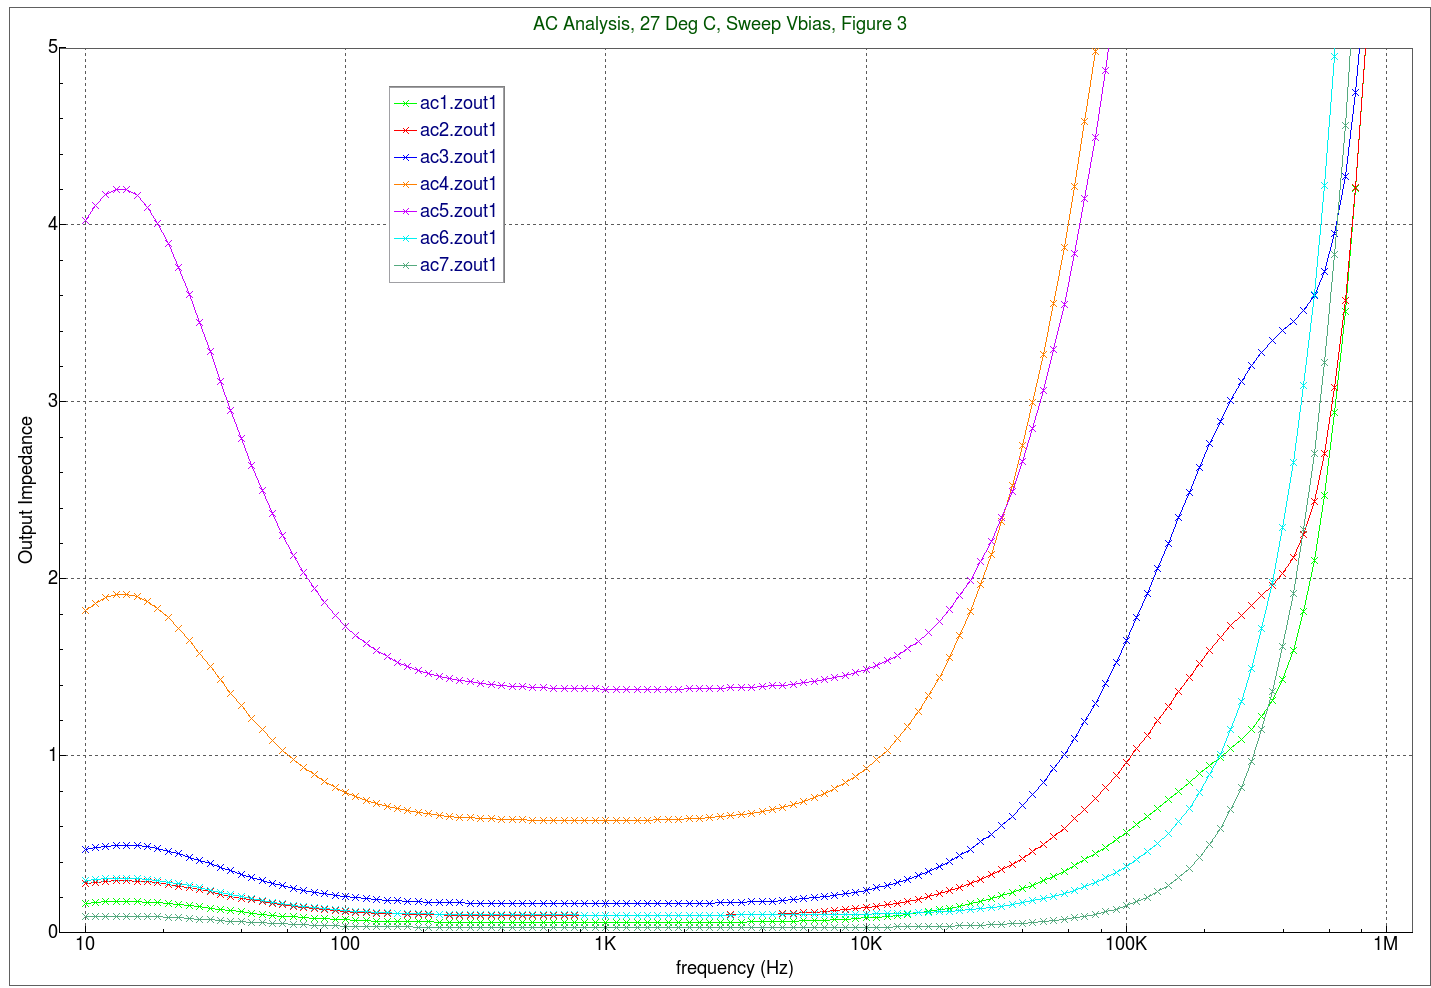Click the magenta line sample beside ac5.zout1
Image resolution: width=1431 pixels, height=988 pixels.
coord(405,211)
